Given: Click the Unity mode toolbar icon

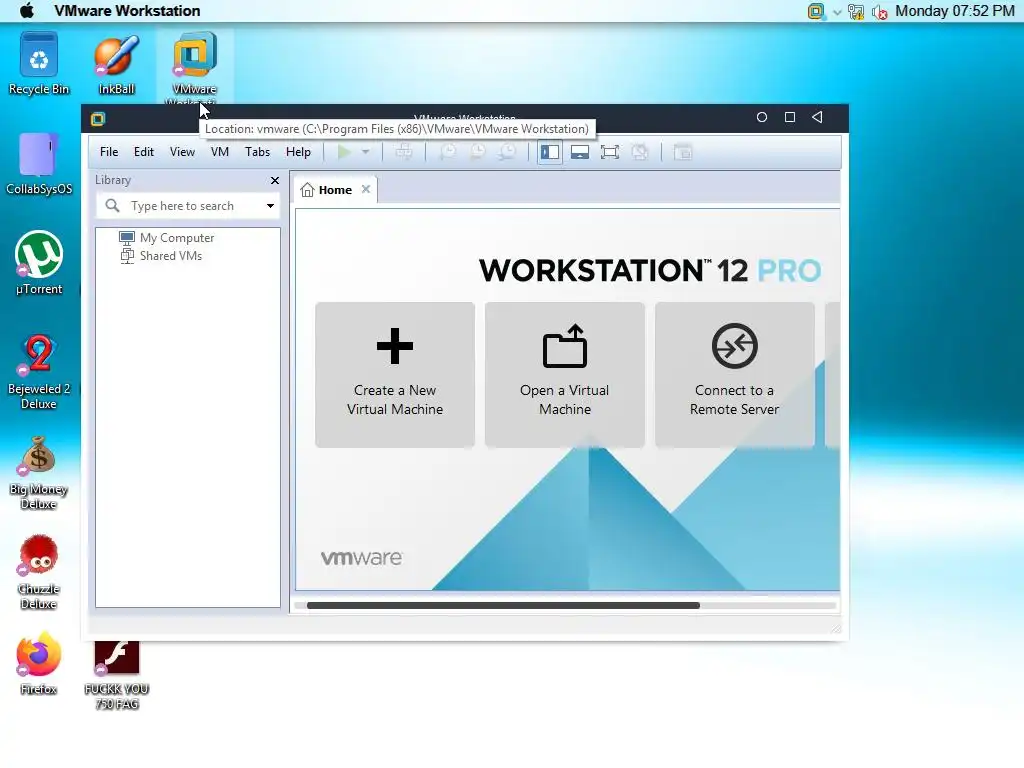Looking at the screenshot, I should pyautogui.click(x=640, y=152).
